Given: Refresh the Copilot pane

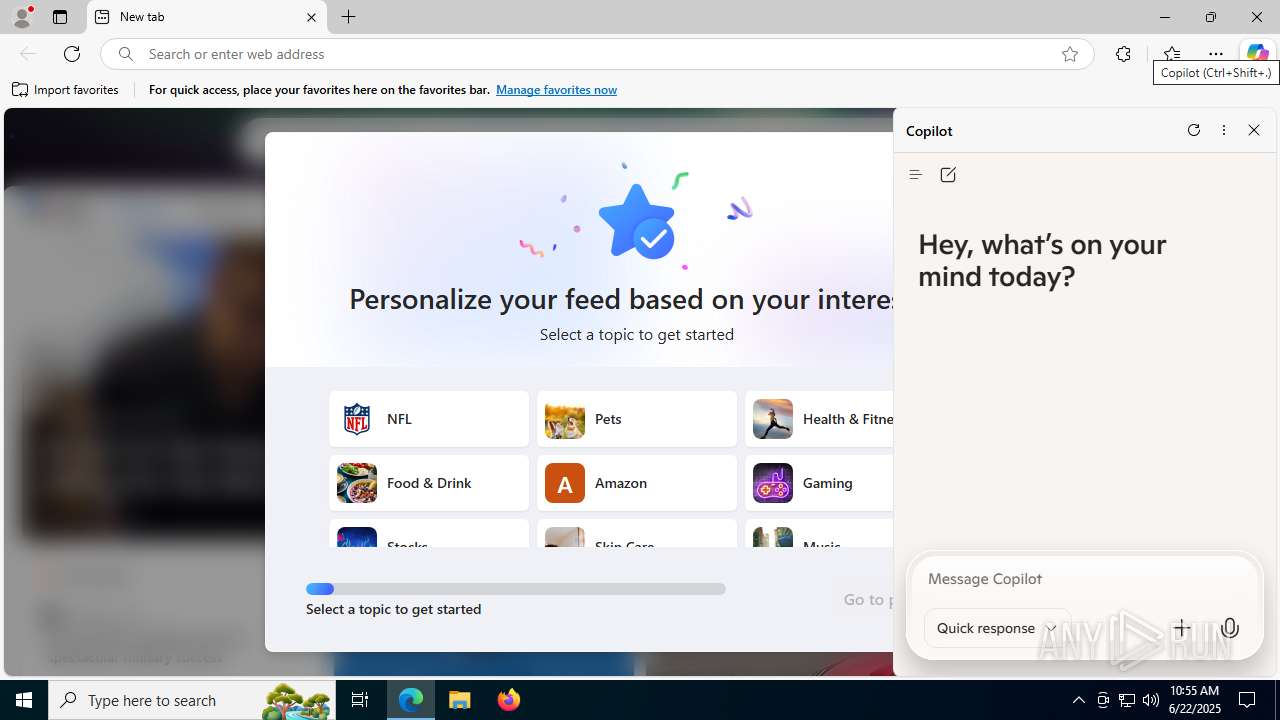Looking at the screenshot, I should (1194, 130).
